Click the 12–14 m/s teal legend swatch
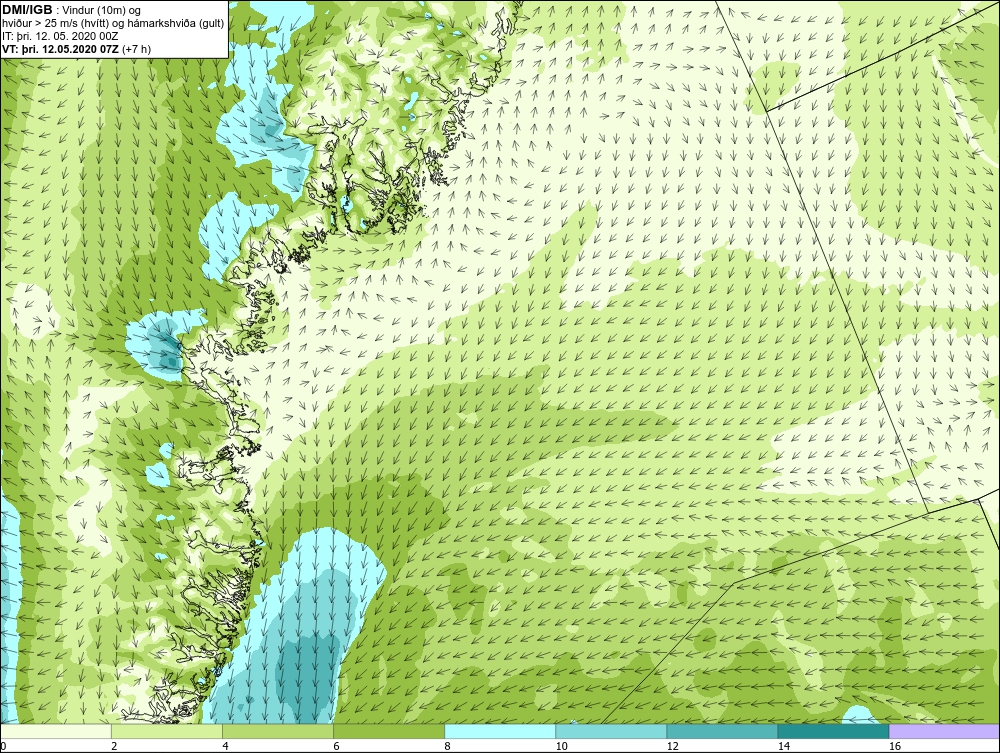Viewport: 1000px width, 753px height. [x=721, y=731]
